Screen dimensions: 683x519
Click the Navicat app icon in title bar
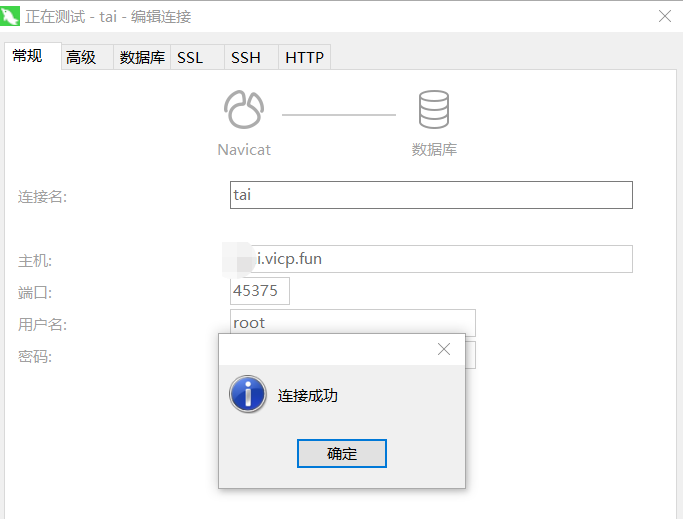click(x=10, y=17)
